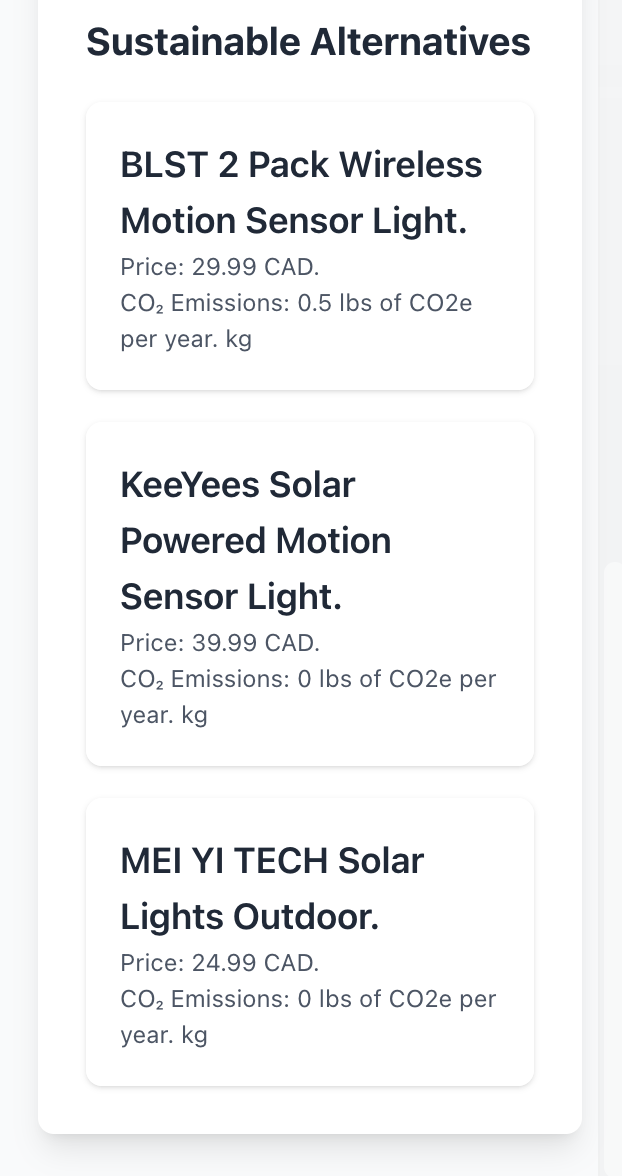Open the "BLST 2 Pack Wireless" title line

click(x=301, y=164)
